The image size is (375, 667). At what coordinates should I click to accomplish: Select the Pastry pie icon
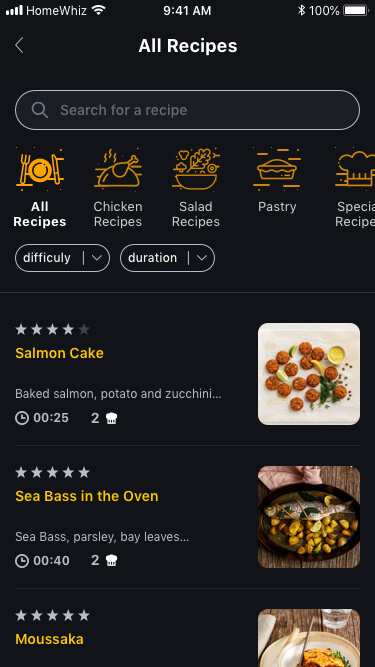277,169
